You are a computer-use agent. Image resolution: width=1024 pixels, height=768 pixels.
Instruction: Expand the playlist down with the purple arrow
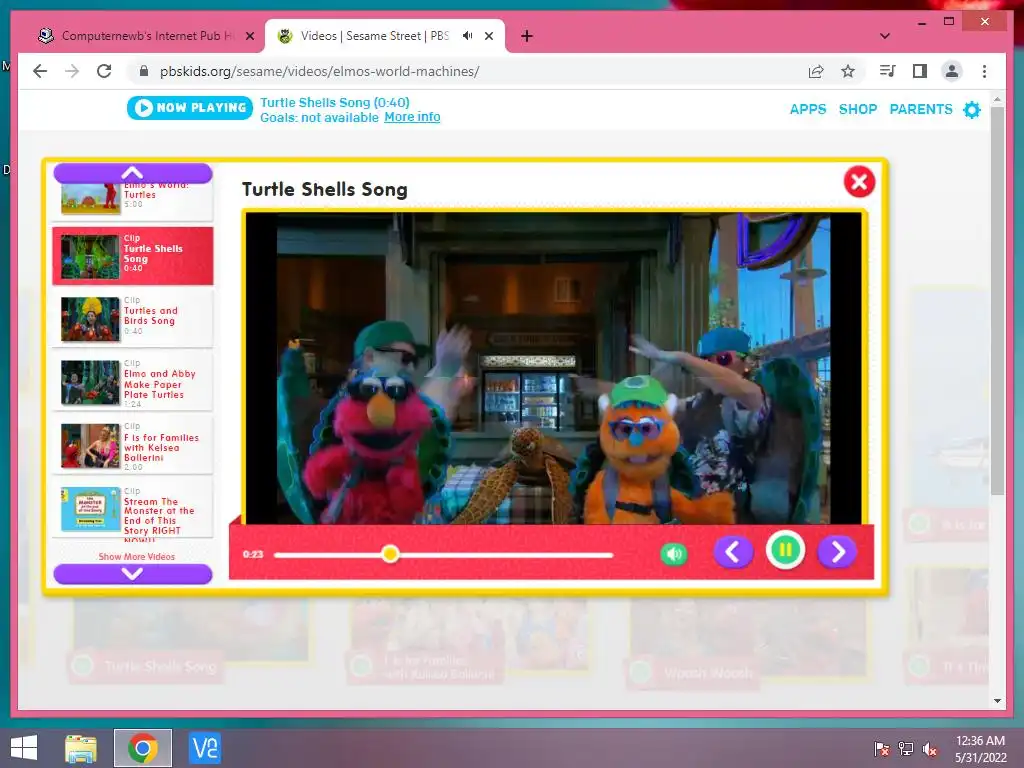click(x=133, y=574)
